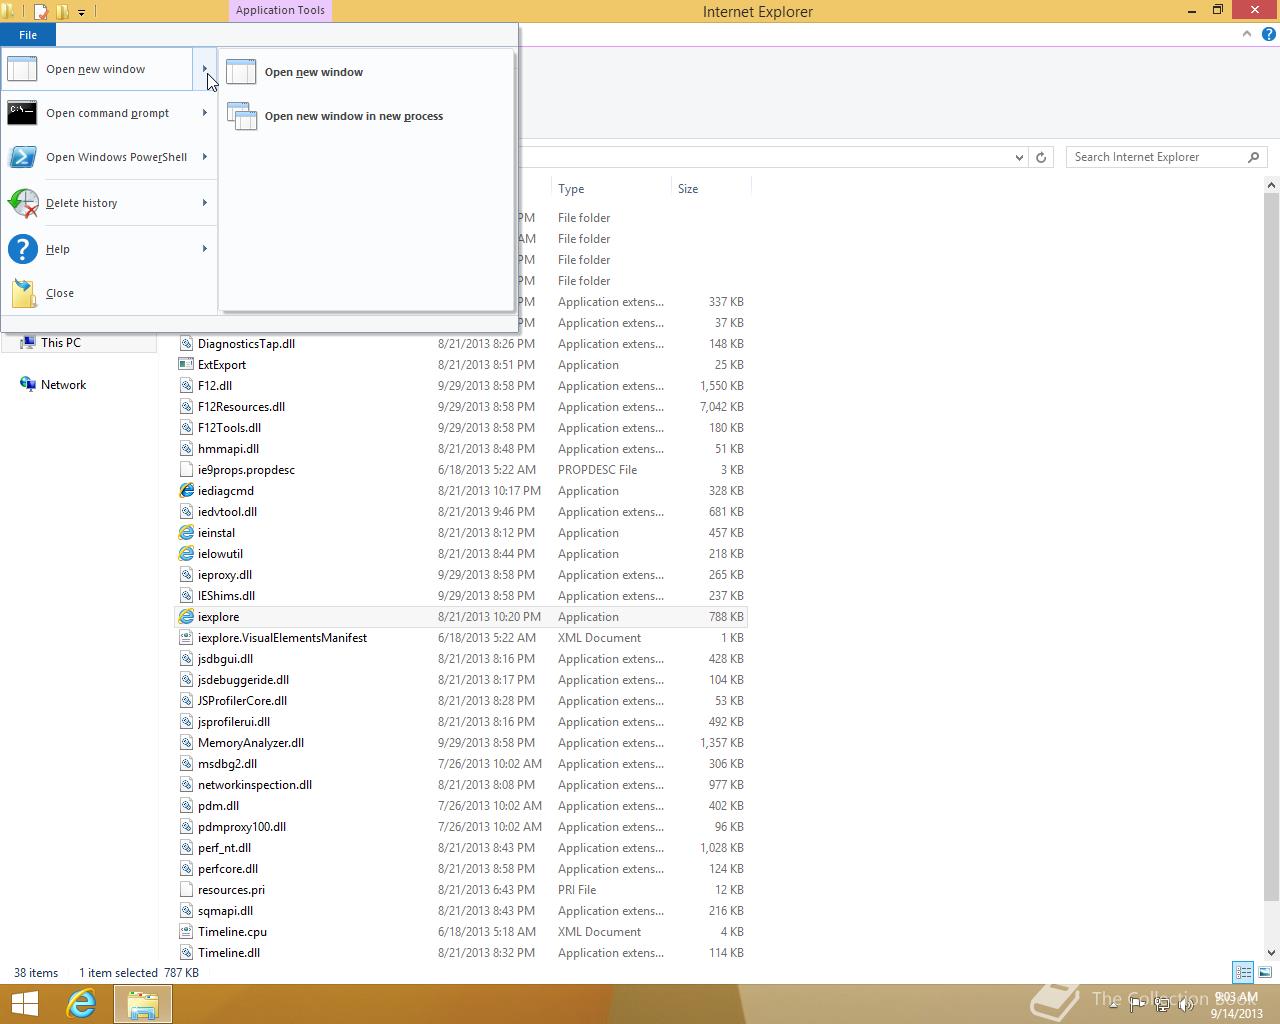Viewport: 1280px width, 1024px height.
Task: Expand Open Windows PowerShell submenu arrow
Action: (x=205, y=157)
